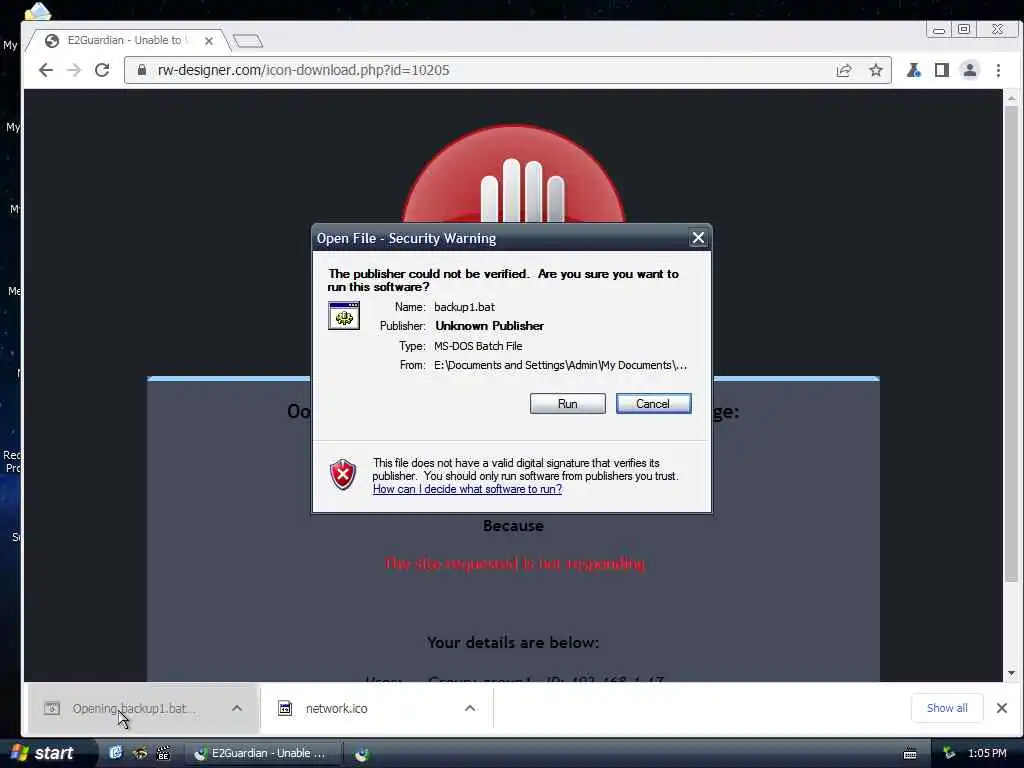Click the red 'site requested is not responding' text

515,564
